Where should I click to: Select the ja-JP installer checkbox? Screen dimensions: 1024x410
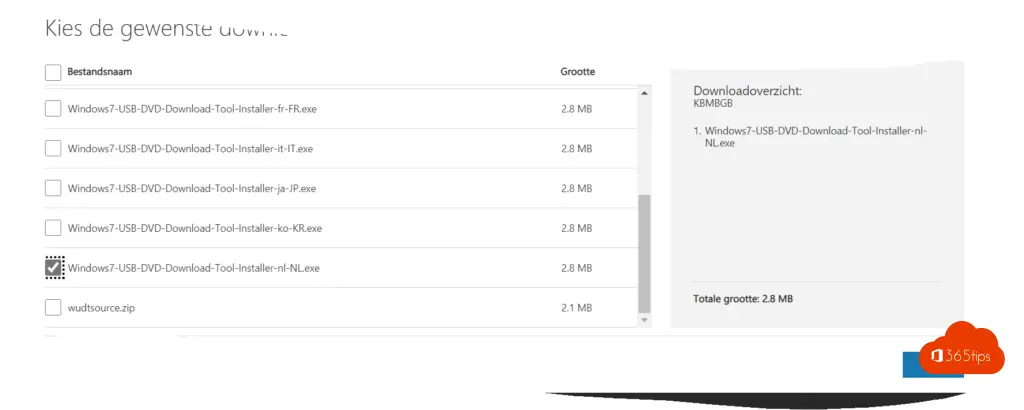click(53, 188)
